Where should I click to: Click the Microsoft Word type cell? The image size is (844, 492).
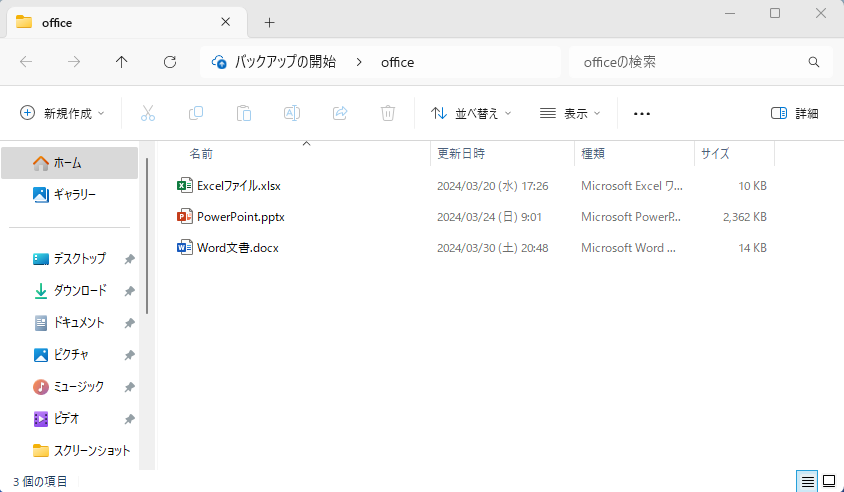(x=628, y=248)
